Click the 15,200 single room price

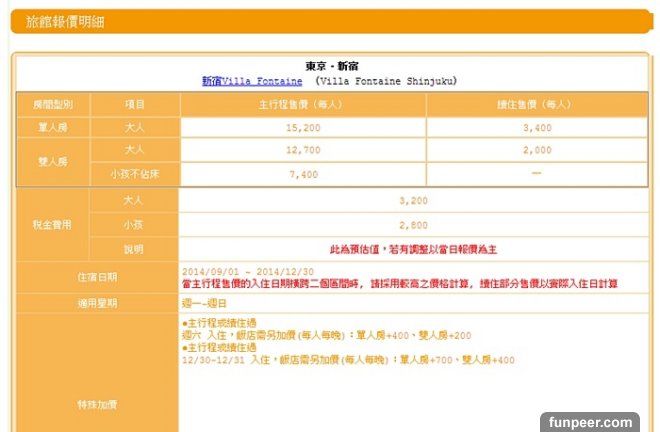tap(302, 127)
